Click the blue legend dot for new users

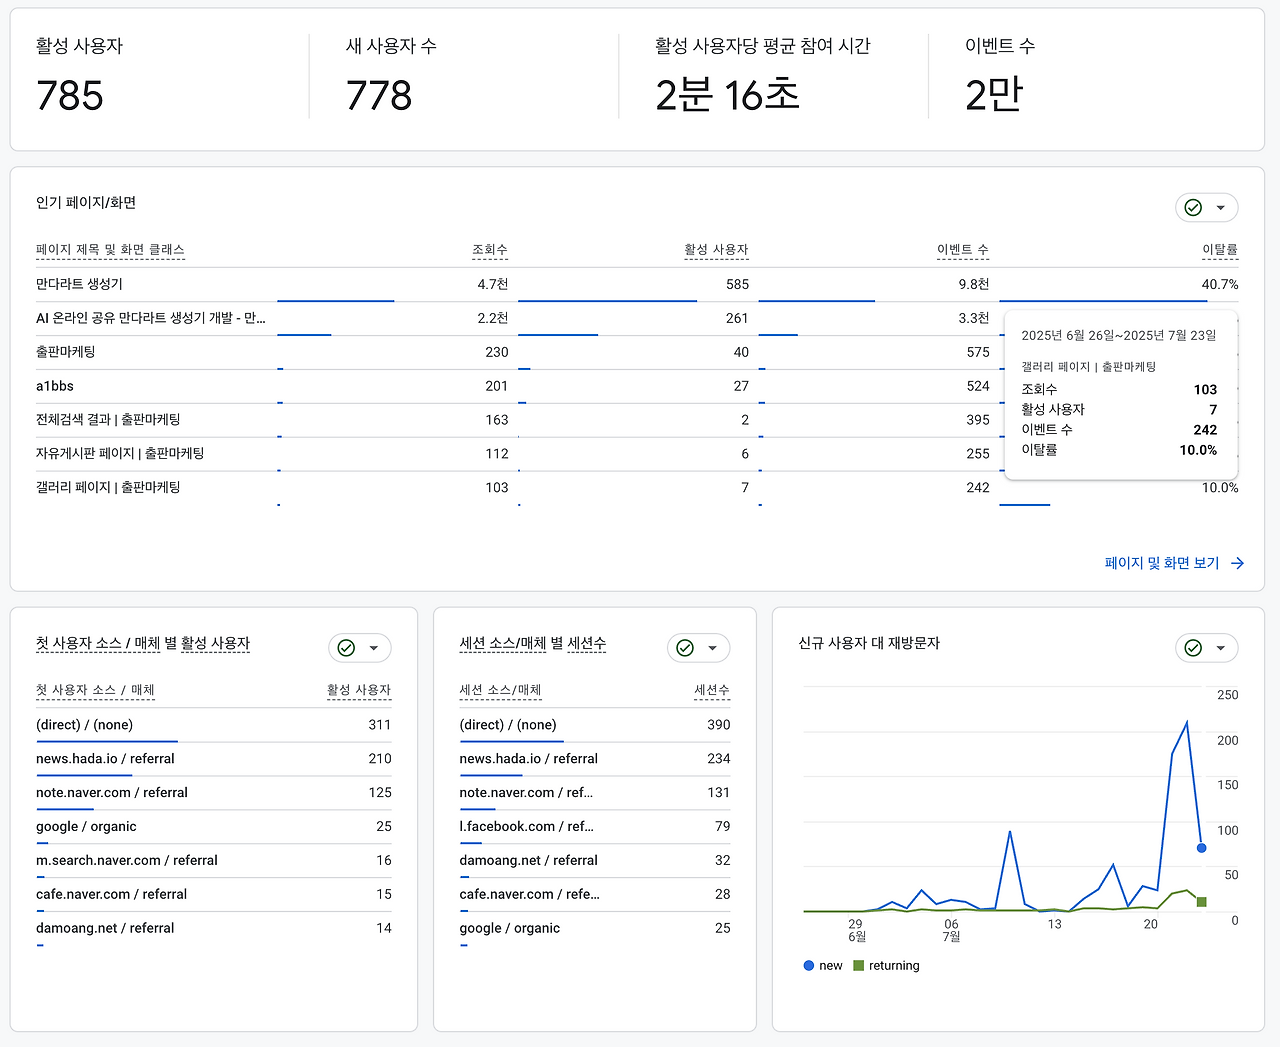pyautogui.click(x=808, y=965)
